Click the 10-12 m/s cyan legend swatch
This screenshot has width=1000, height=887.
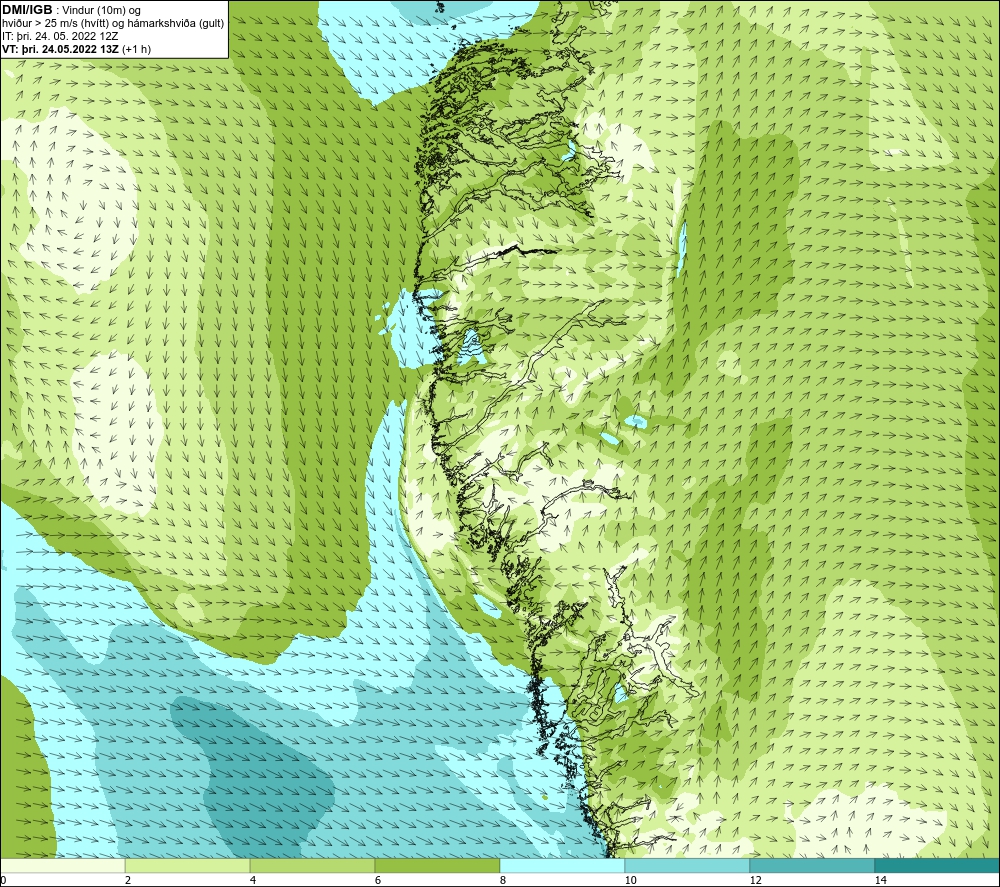tap(688, 865)
